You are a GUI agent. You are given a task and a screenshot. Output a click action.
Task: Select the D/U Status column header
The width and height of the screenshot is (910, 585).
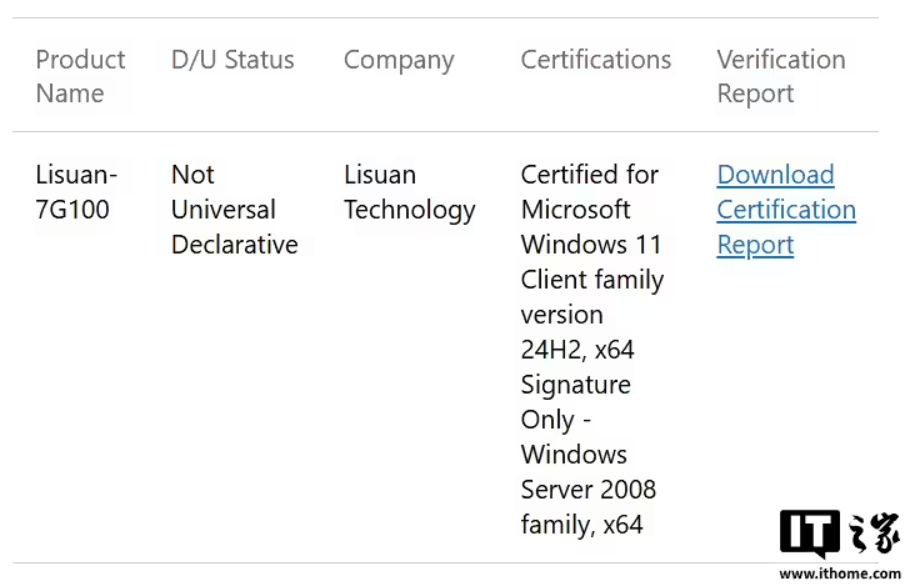(233, 60)
